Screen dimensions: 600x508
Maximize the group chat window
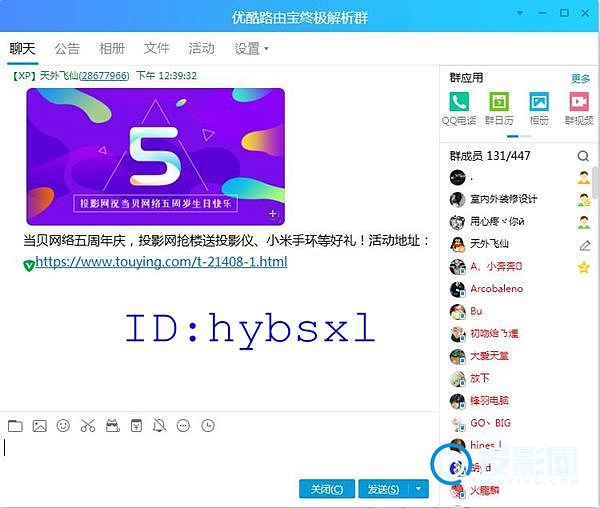pos(564,13)
